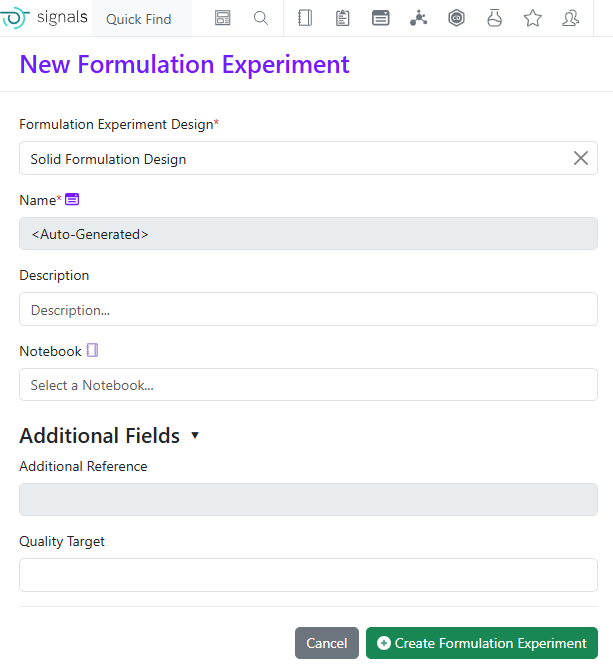Click the purple icon beside Name label
This screenshot has height=667, width=613.
pyautogui.click(x=72, y=199)
